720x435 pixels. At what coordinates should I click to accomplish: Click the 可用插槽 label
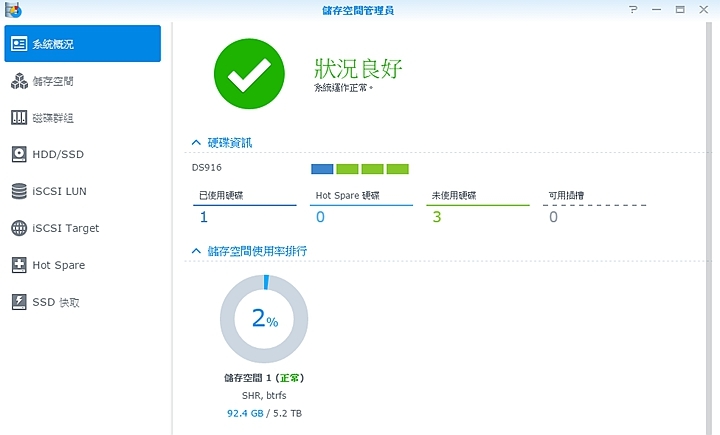[566, 196]
